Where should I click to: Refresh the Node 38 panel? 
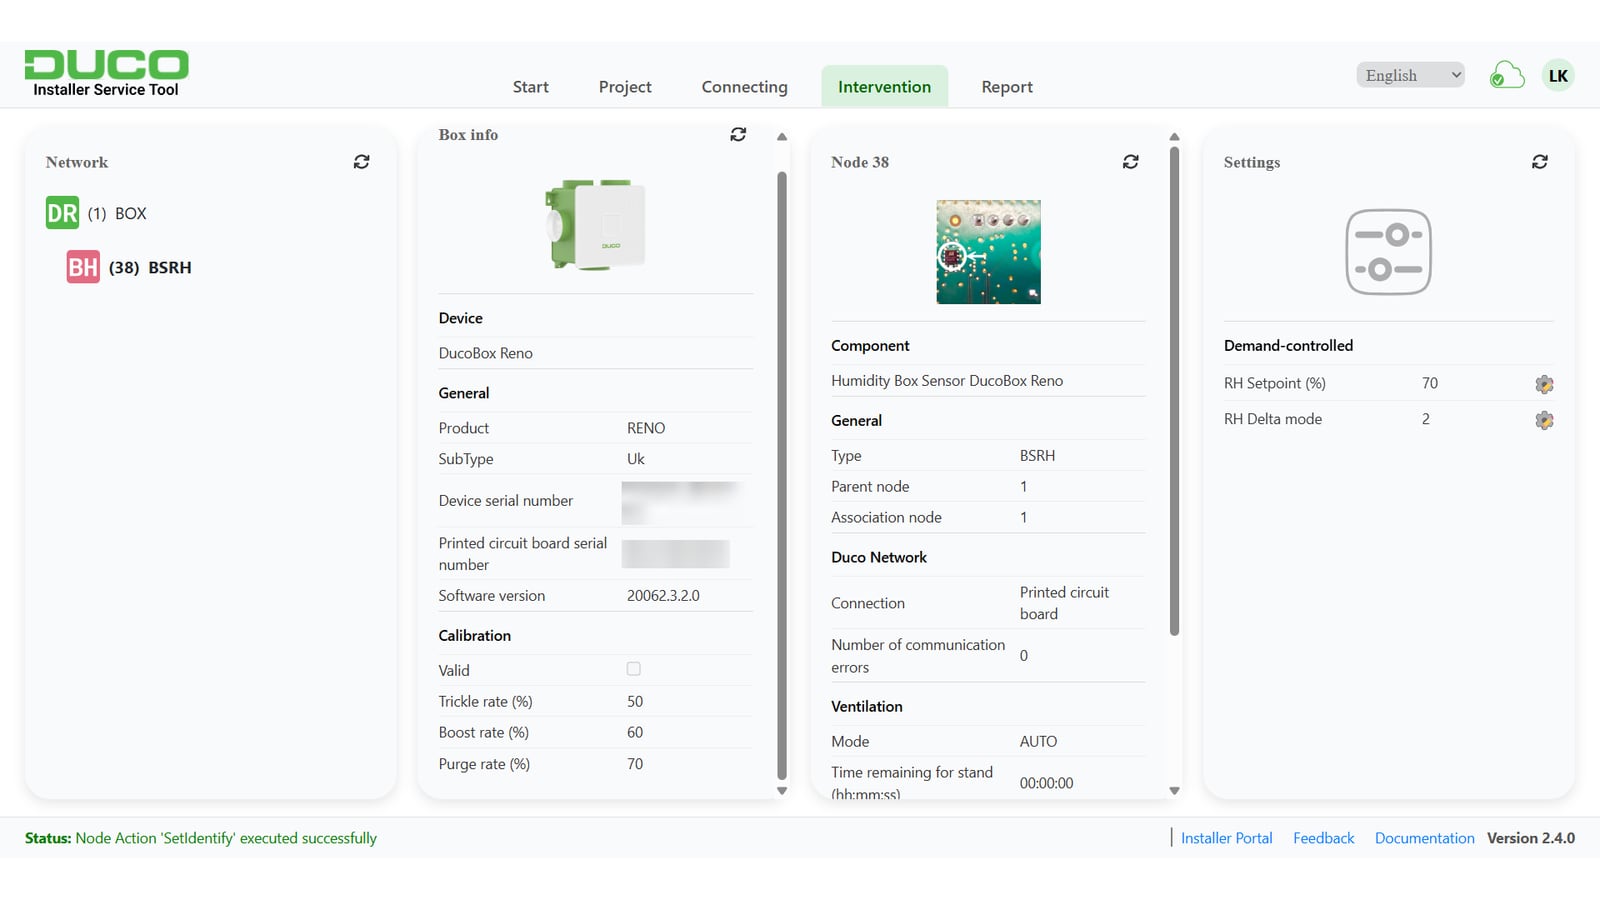(x=1131, y=162)
